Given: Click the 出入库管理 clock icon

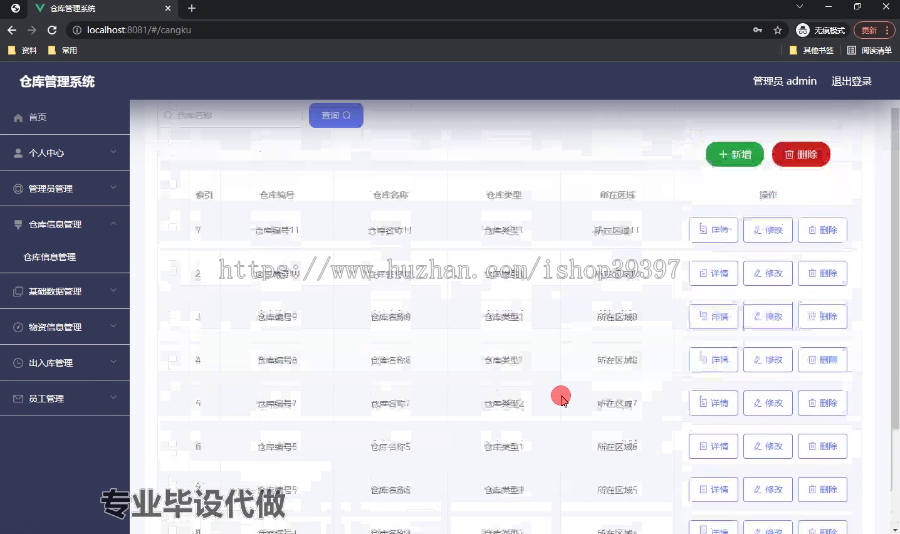Looking at the screenshot, I should point(18,363).
